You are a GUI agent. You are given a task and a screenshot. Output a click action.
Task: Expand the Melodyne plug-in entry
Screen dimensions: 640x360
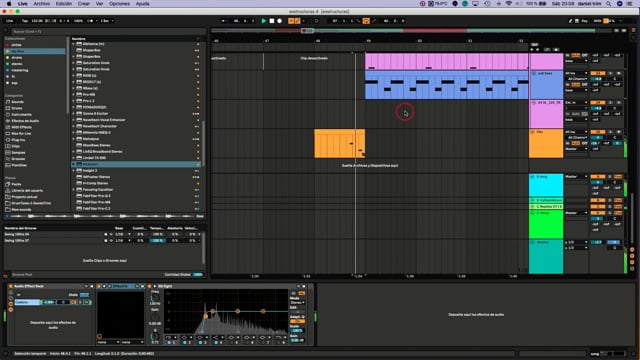point(73,139)
